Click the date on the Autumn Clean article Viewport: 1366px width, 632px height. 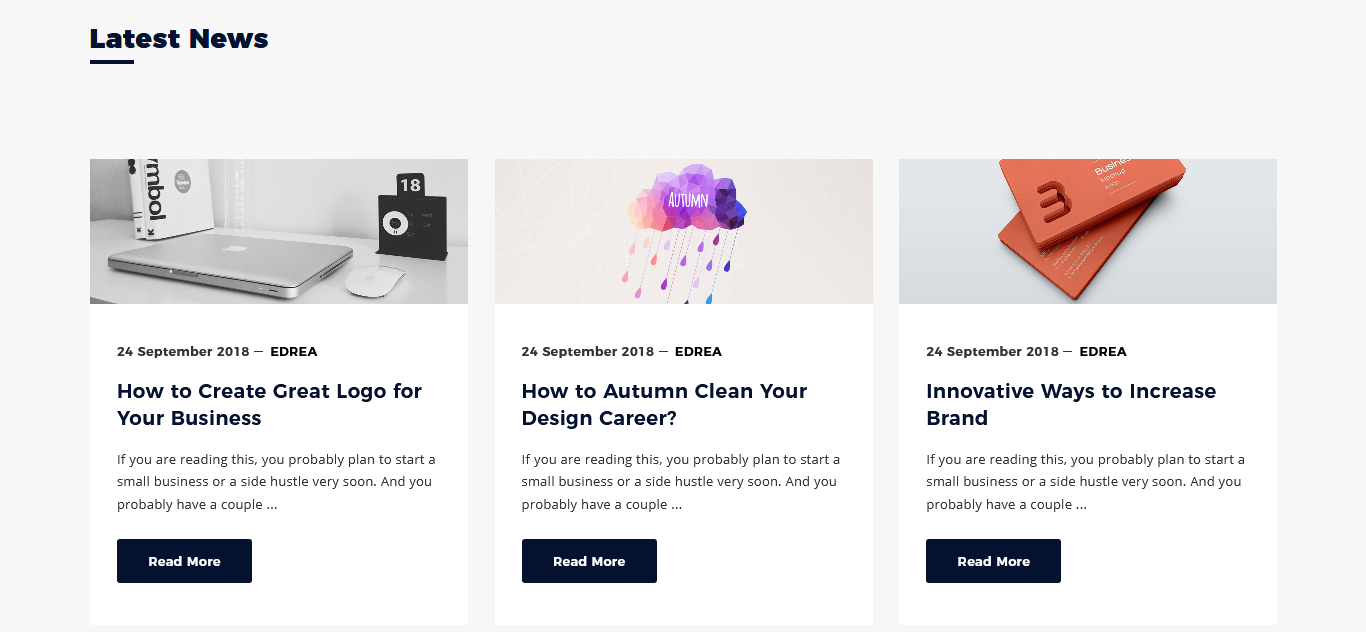pyautogui.click(x=588, y=352)
